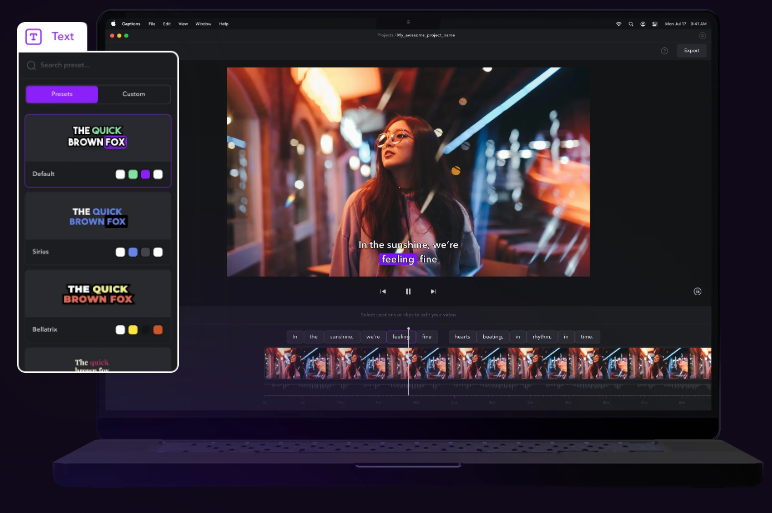772x513 pixels.
Task: Select the "fine" caption word chip
Action: (427, 337)
